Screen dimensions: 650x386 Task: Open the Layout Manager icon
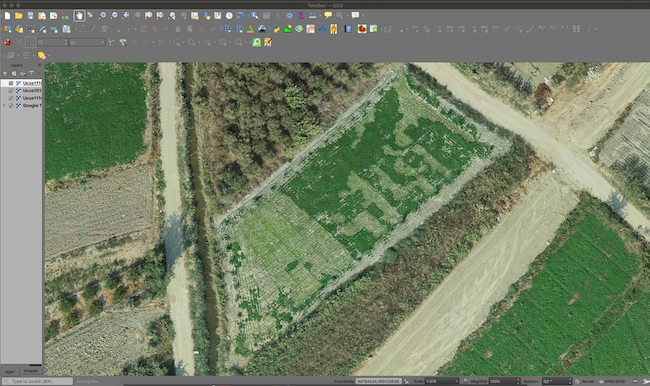(53, 16)
